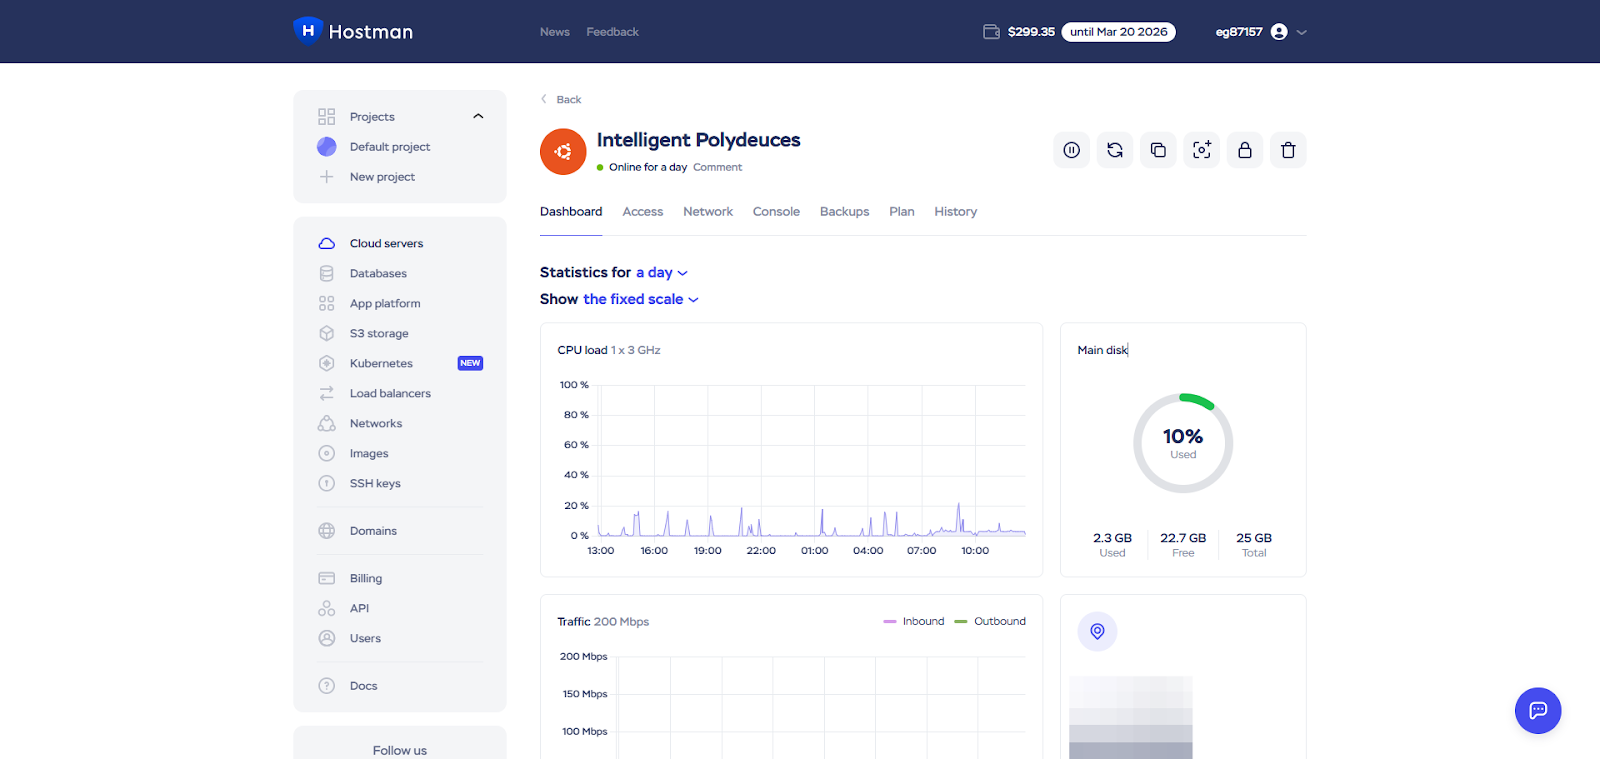This screenshot has width=1600, height=759.
Task: Click the location pin icon
Action: coord(1097,631)
